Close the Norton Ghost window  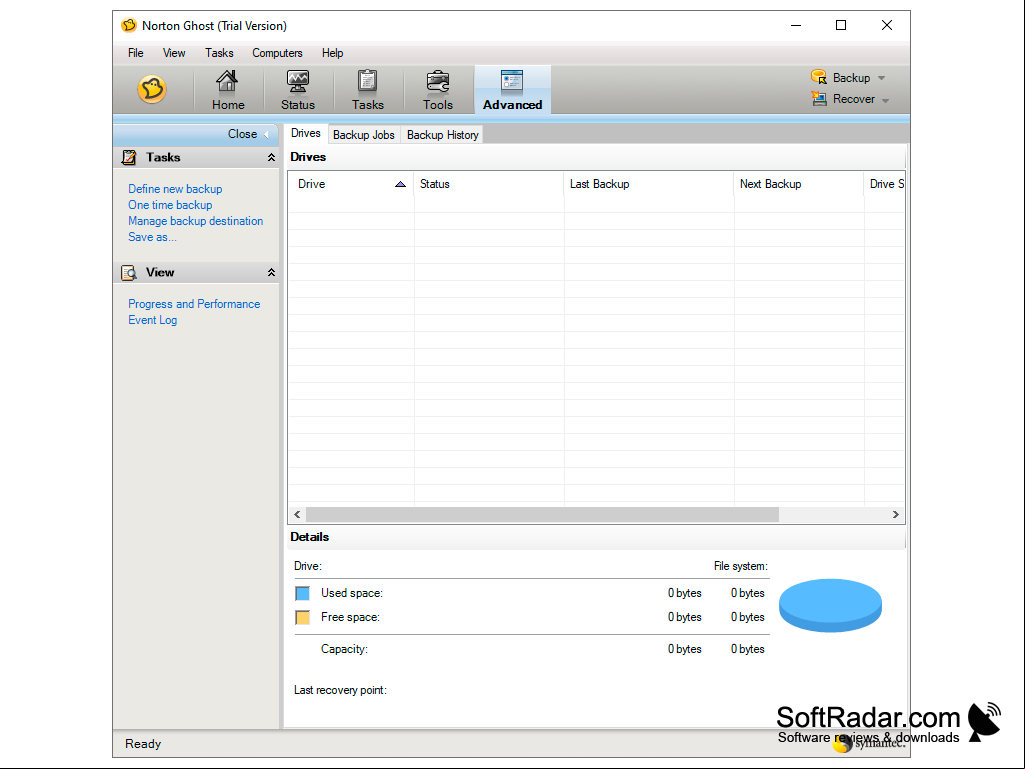(886, 26)
